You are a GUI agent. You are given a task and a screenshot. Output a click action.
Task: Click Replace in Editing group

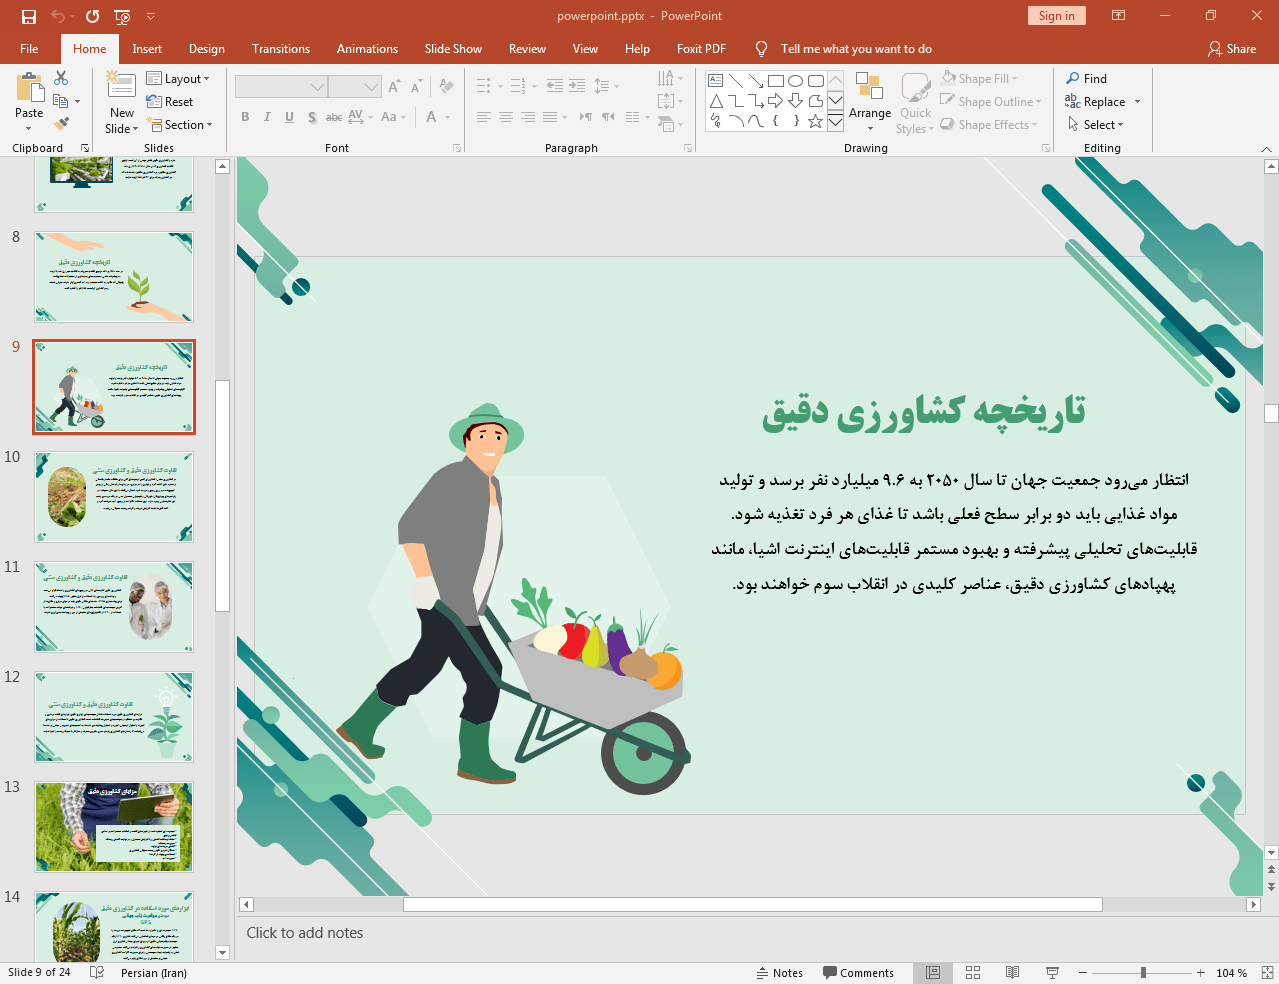coord(1095,102)
